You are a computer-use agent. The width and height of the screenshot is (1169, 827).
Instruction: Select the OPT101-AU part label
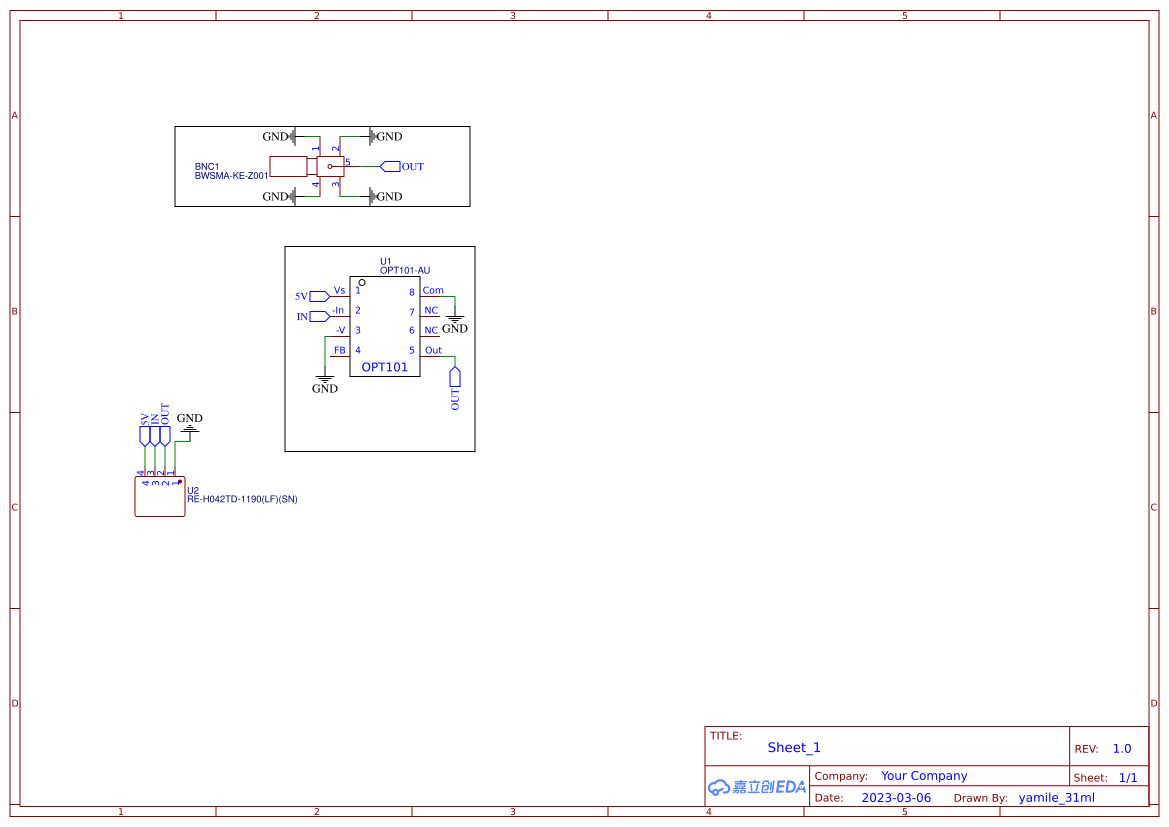(x=405, y=270)
